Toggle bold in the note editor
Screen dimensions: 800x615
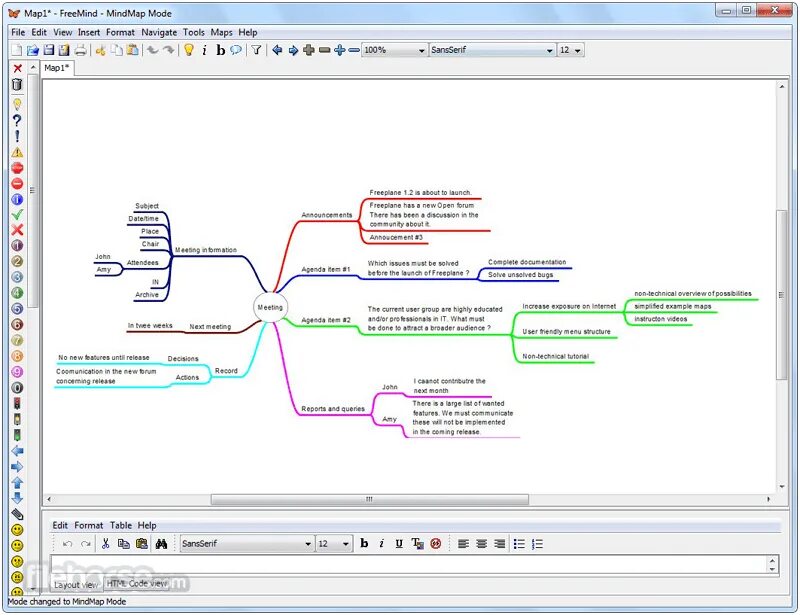click(x=364, y=544)
